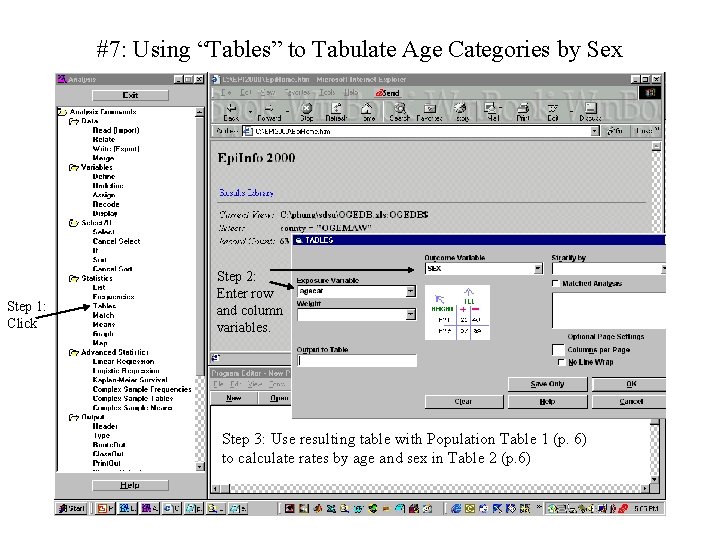Select Kaplan-Meier Survival in the tree
Screen dimensions: 720x540
click(130, 380)
